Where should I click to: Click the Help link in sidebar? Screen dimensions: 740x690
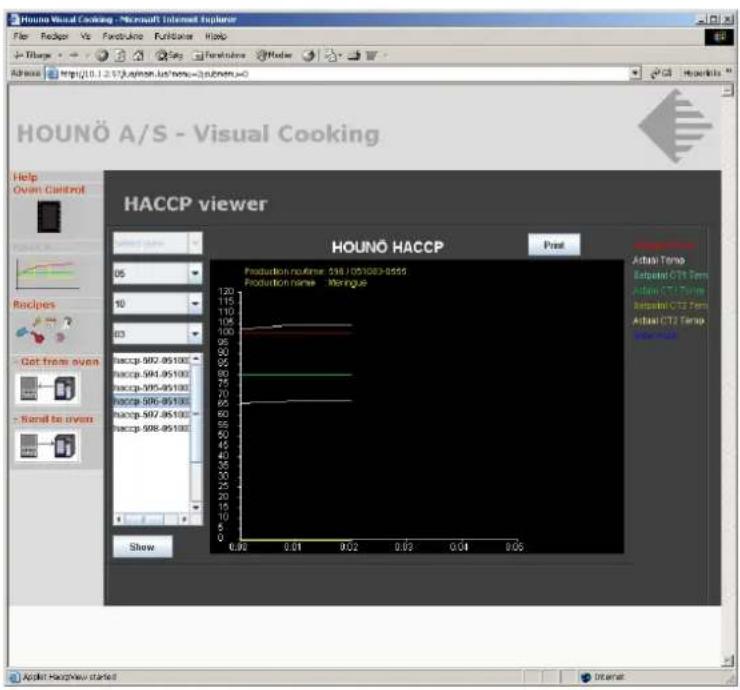(x=25, y=177)
